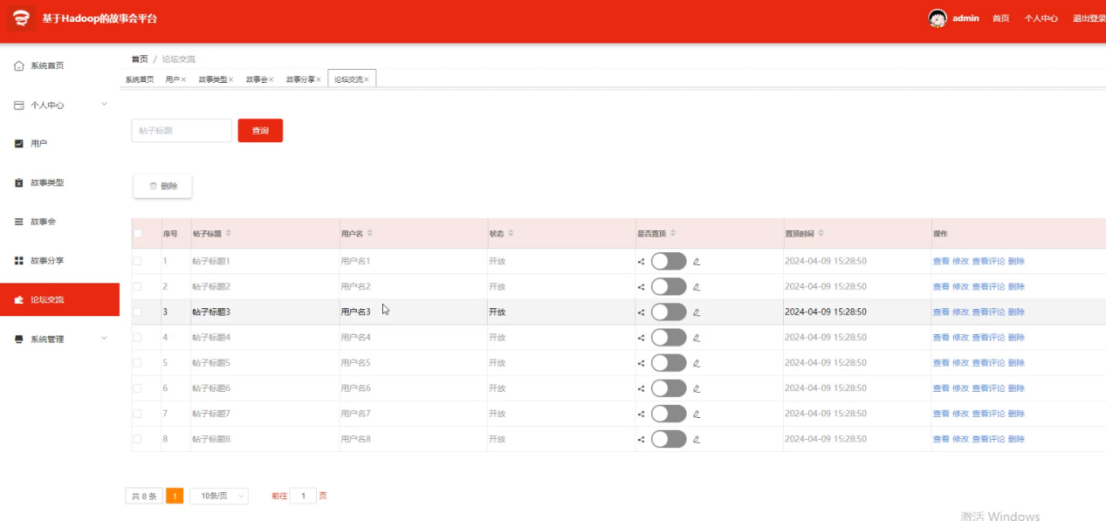The width and height of the screenshot is (1106, 522).
Task: Click the 帖子标题 search input field
Action: coord(181,130)
